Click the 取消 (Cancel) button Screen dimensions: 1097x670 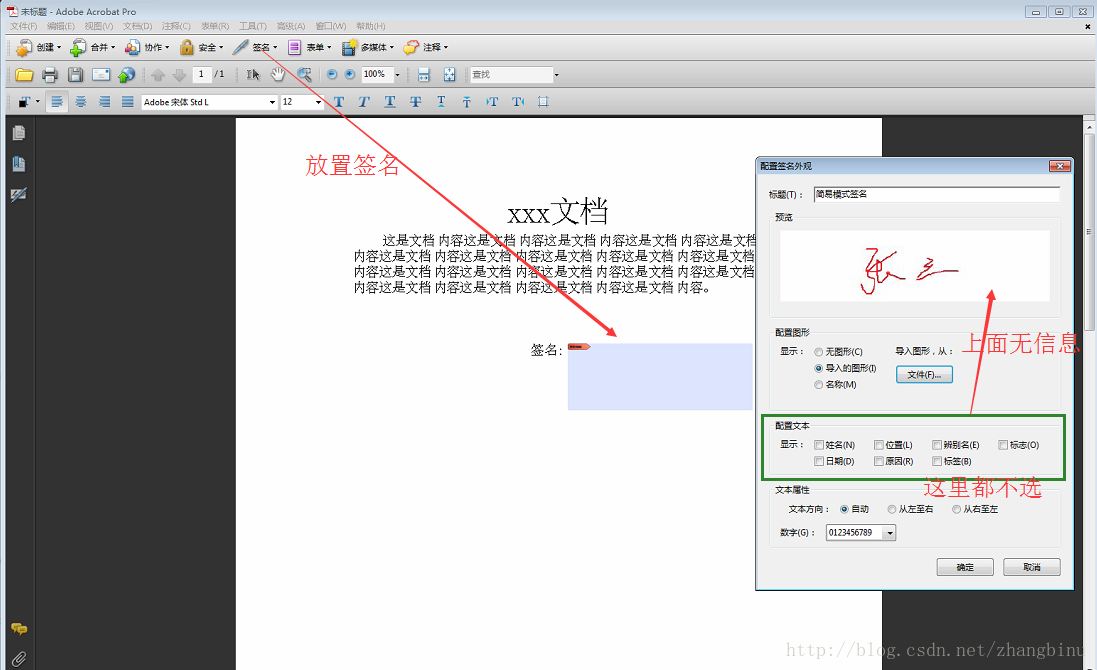1031,567
